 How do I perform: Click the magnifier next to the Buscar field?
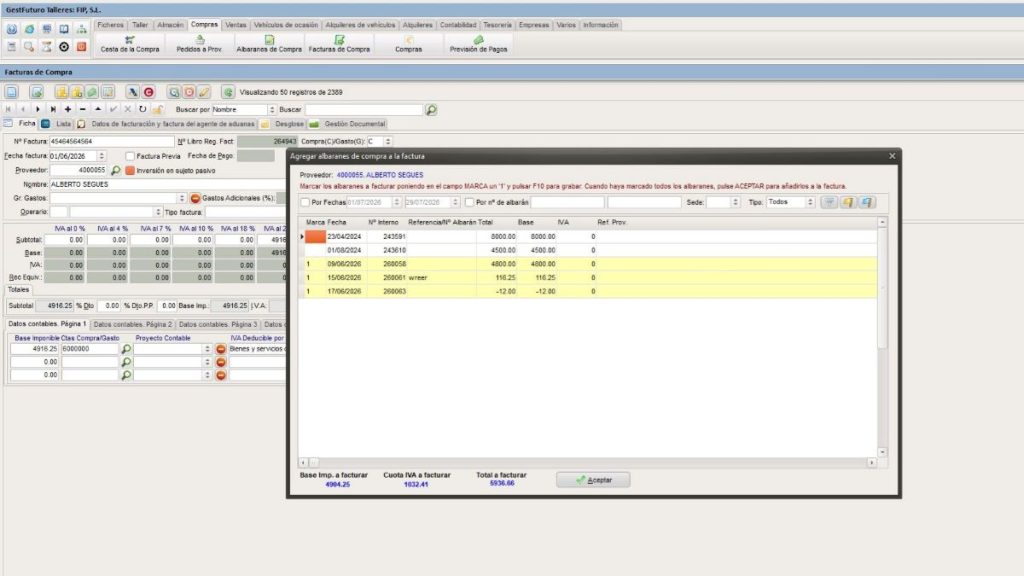(x=431, y=110)
